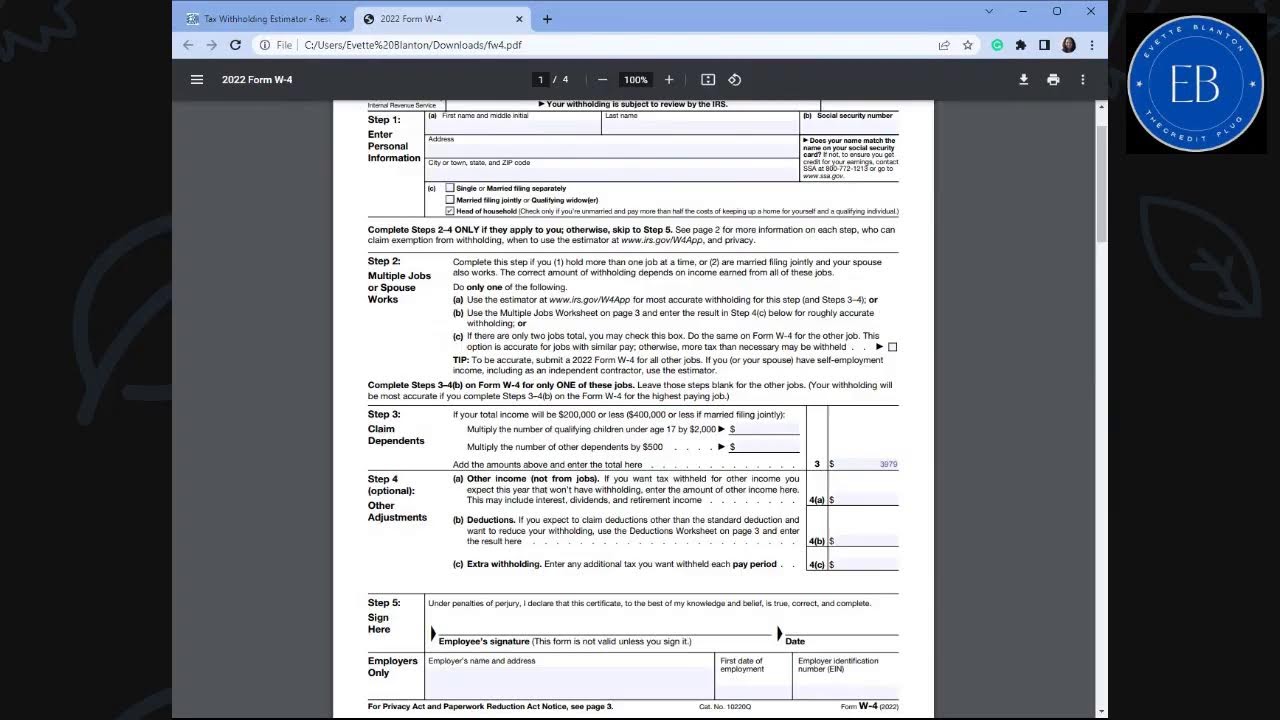Click the address bar URL
Viewport: 1280px width, 720px height.
click(x=413, y=45)
